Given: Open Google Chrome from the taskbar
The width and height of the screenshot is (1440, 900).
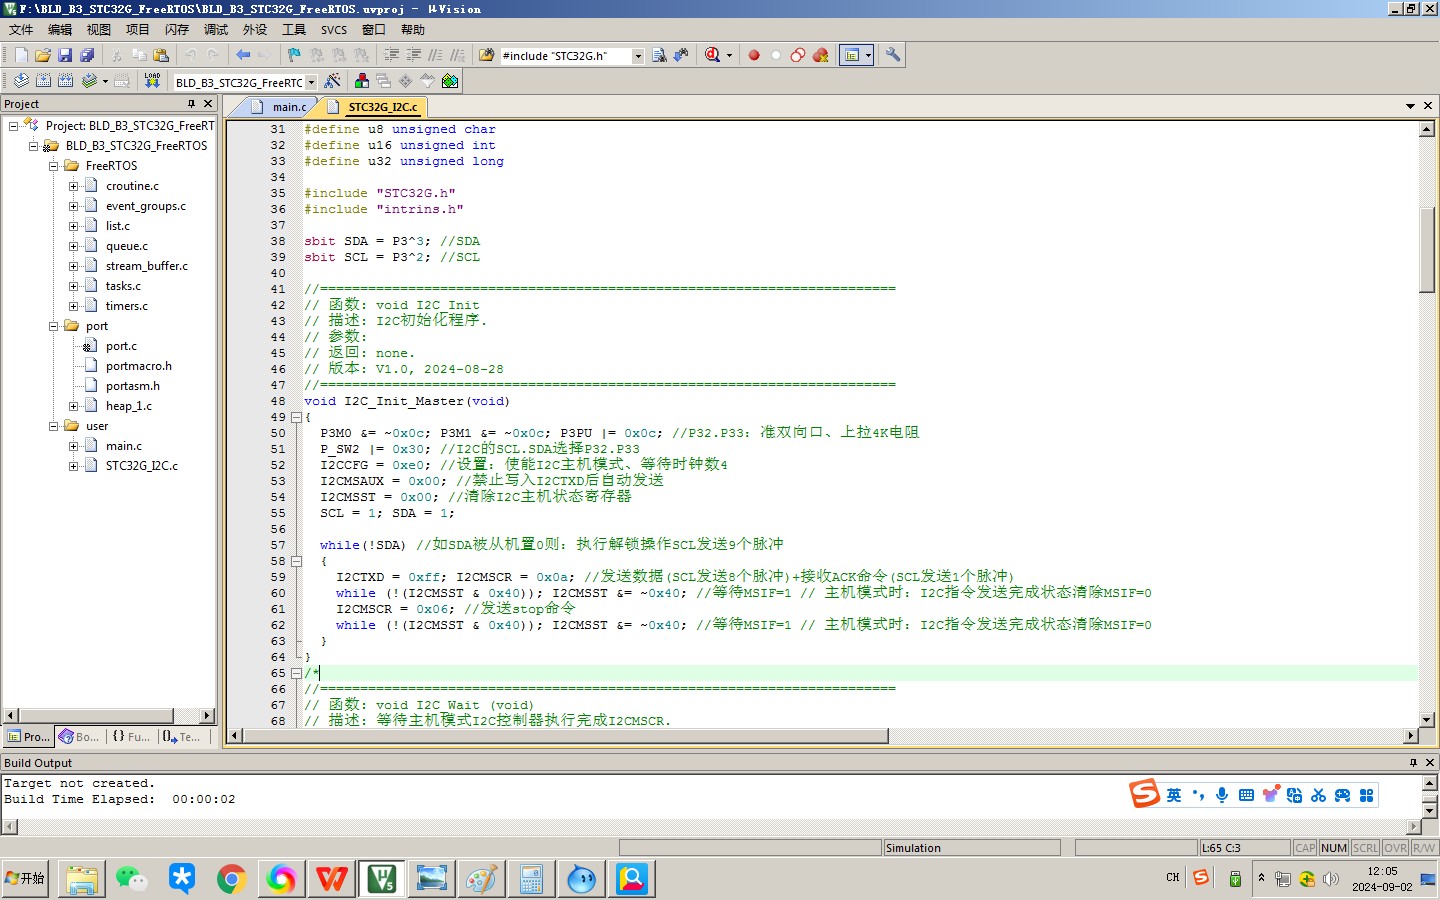Looking at the screenshot, I should 231,879.
